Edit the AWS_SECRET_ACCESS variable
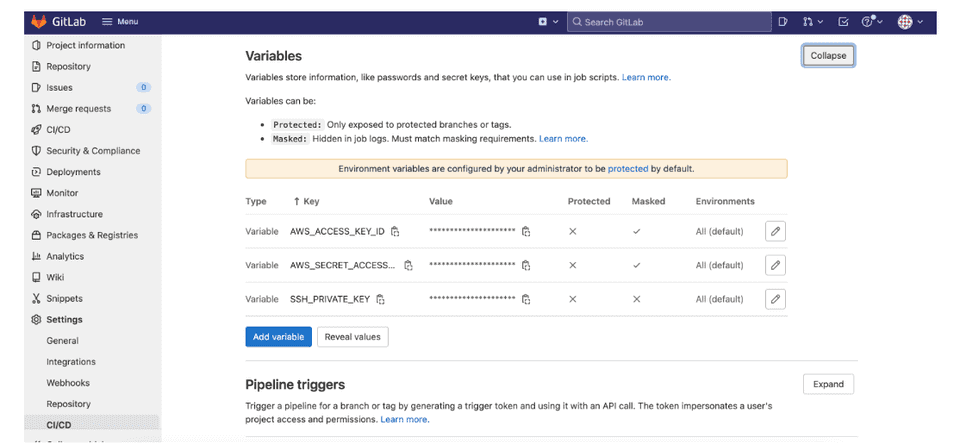 point(775,266)
